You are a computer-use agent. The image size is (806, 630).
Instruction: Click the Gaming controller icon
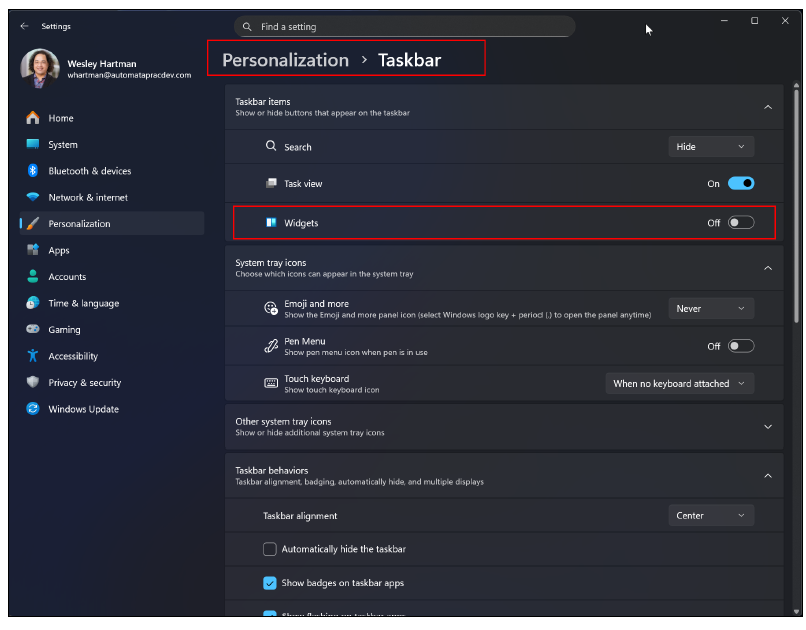coord(33,329)
